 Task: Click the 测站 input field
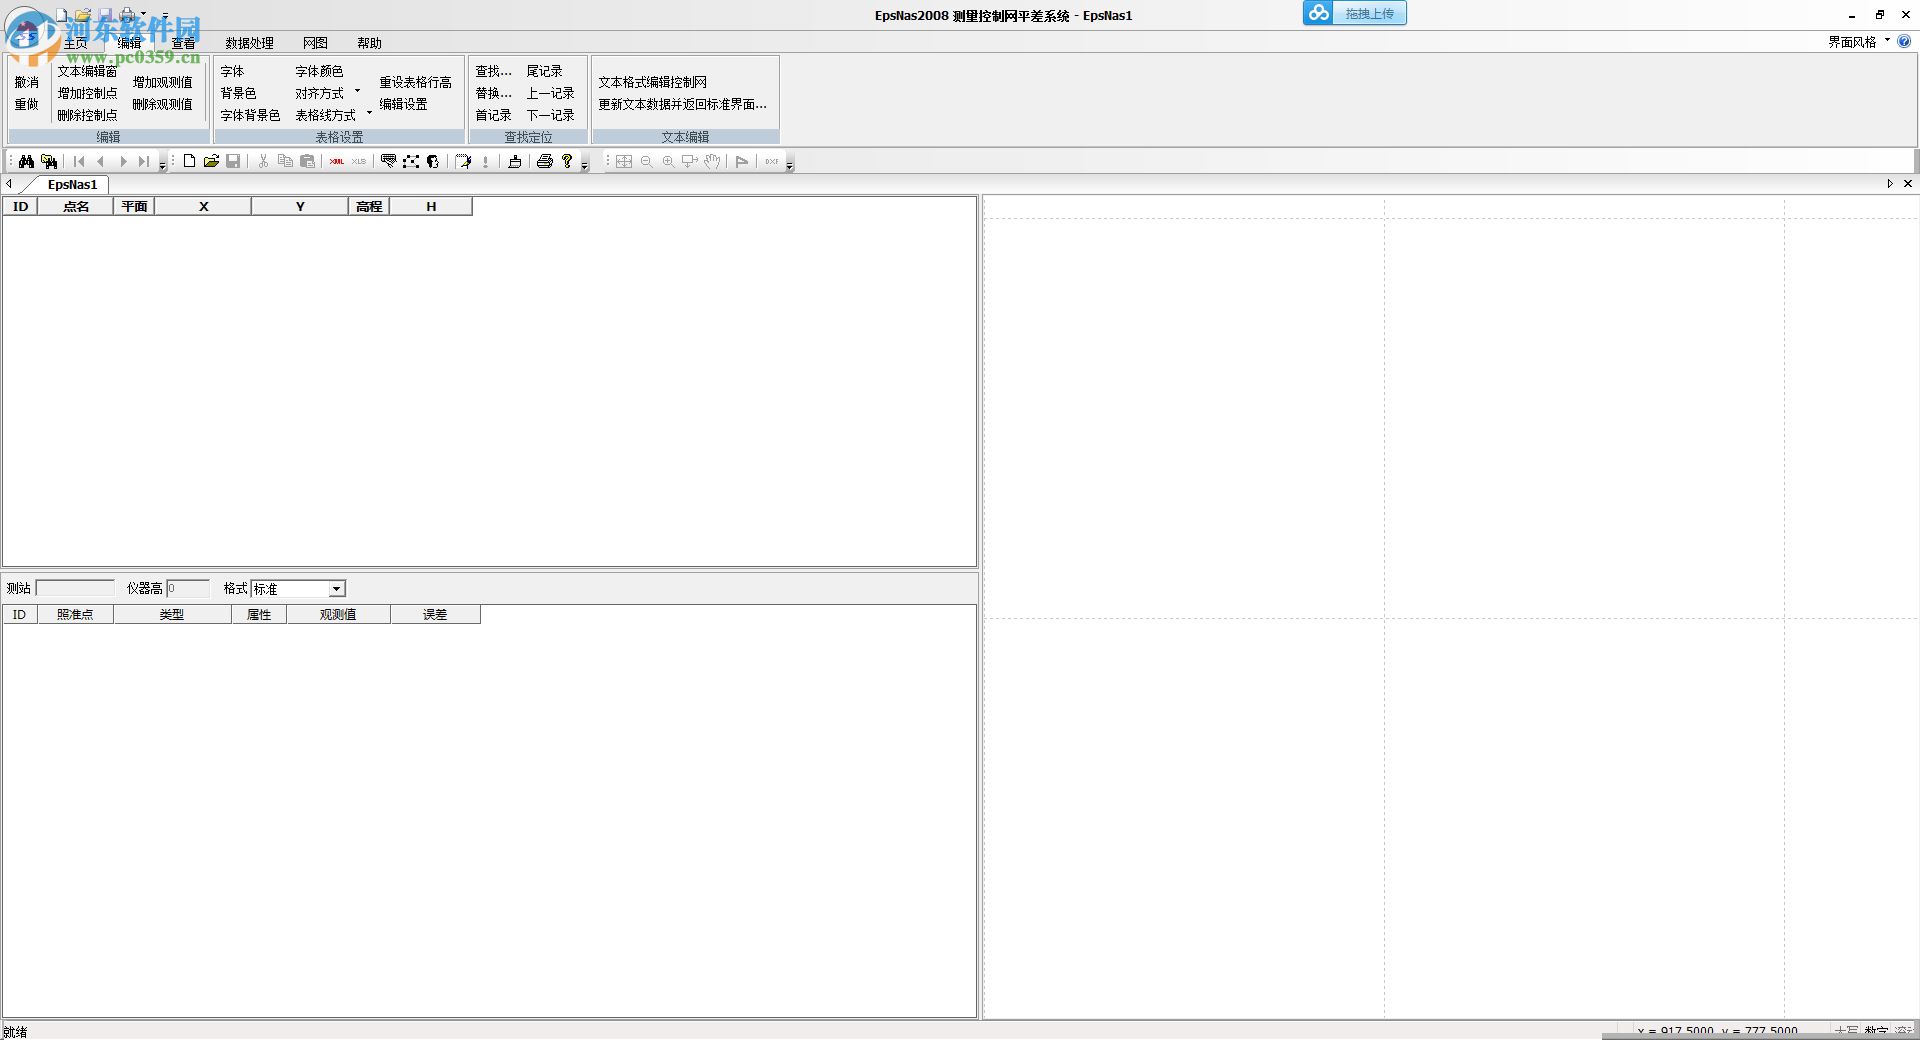click(76, 588)
